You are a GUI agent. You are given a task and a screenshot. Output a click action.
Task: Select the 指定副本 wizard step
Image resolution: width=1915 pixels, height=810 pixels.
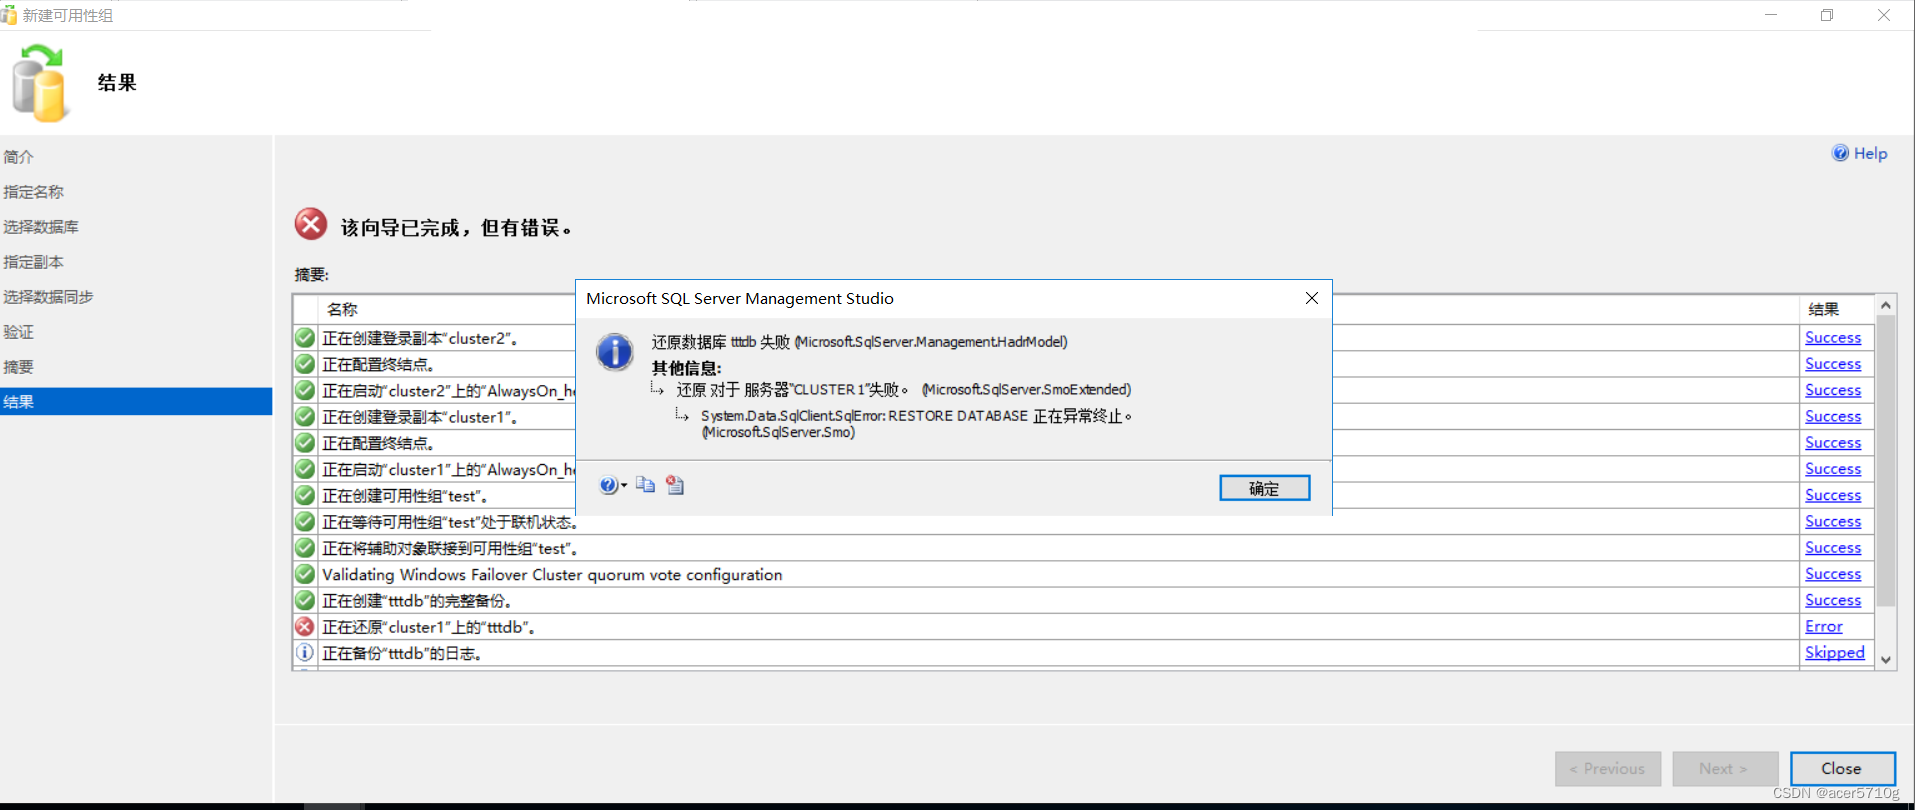click(33, 262)
